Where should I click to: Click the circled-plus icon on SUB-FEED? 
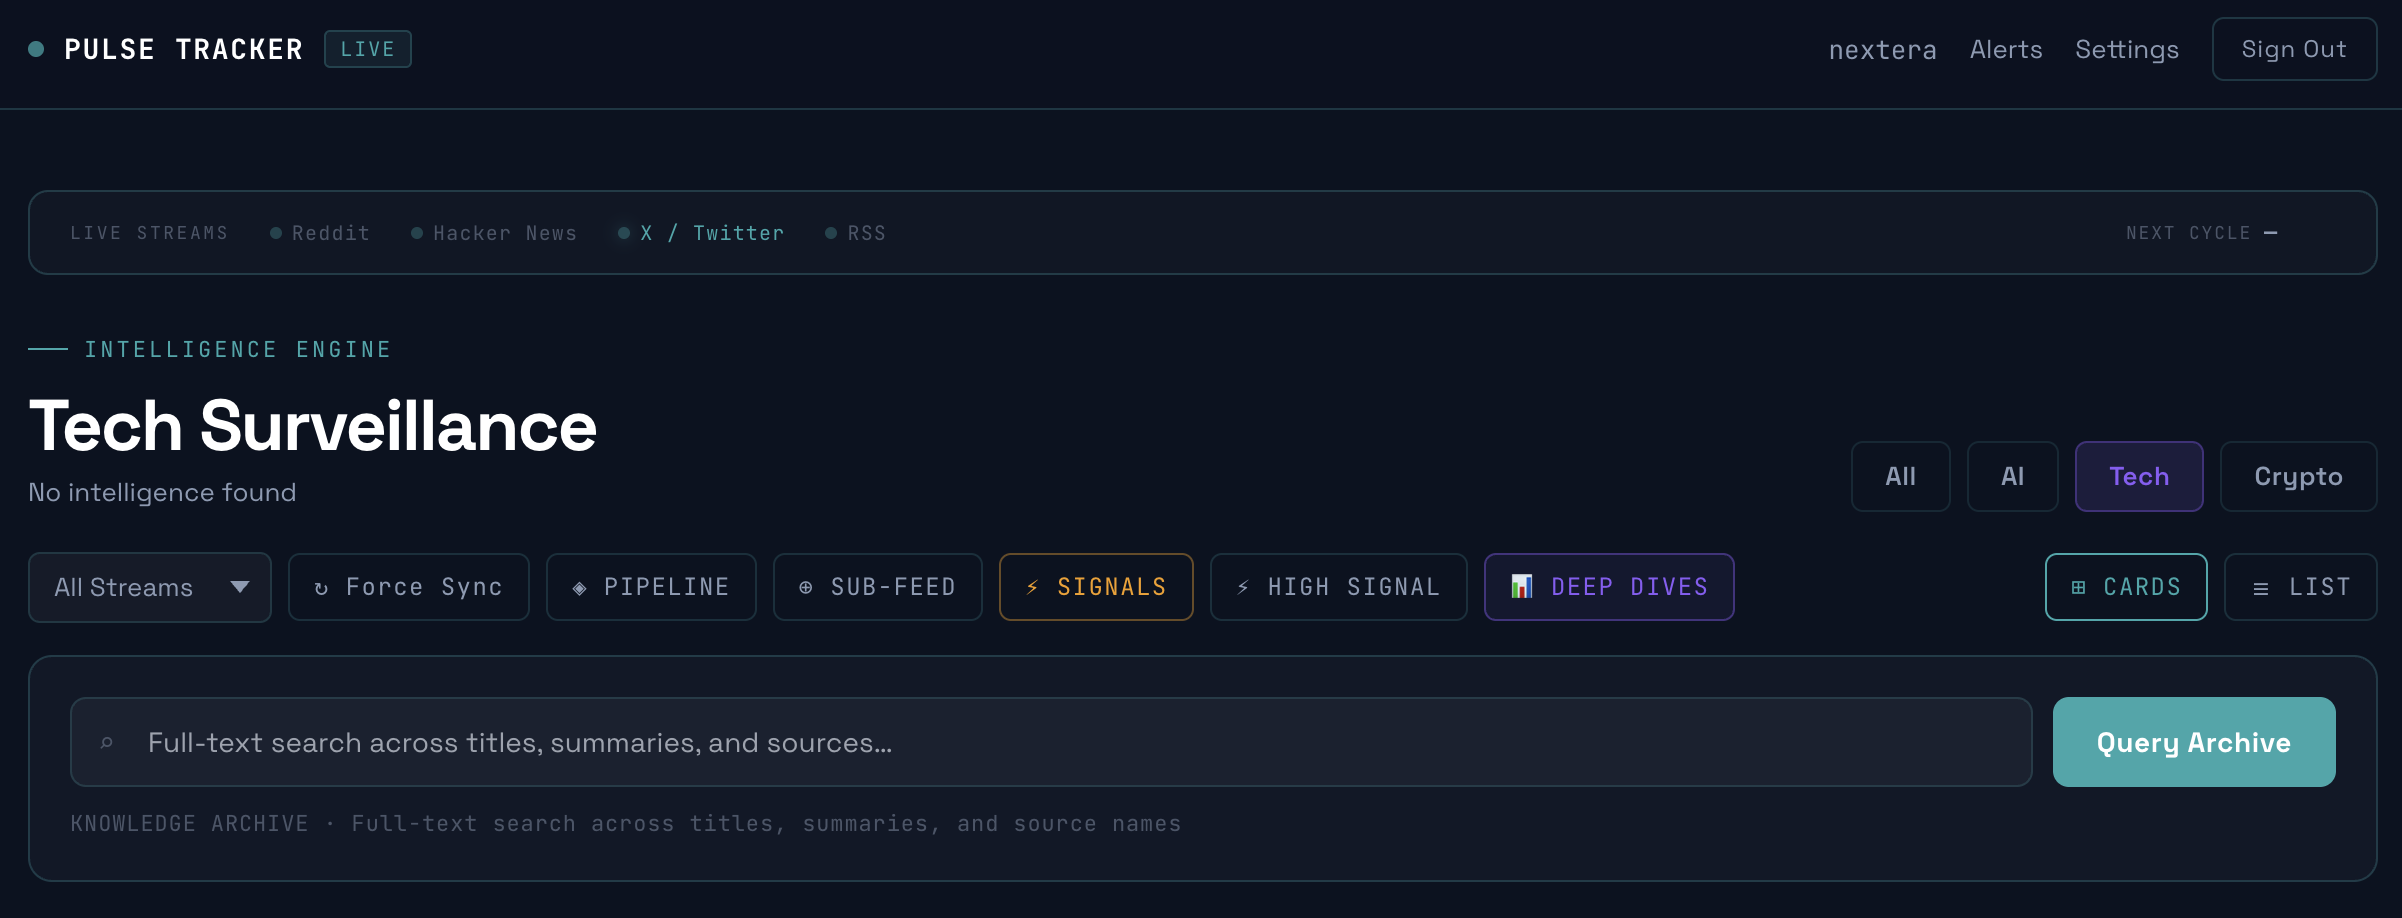805,588
